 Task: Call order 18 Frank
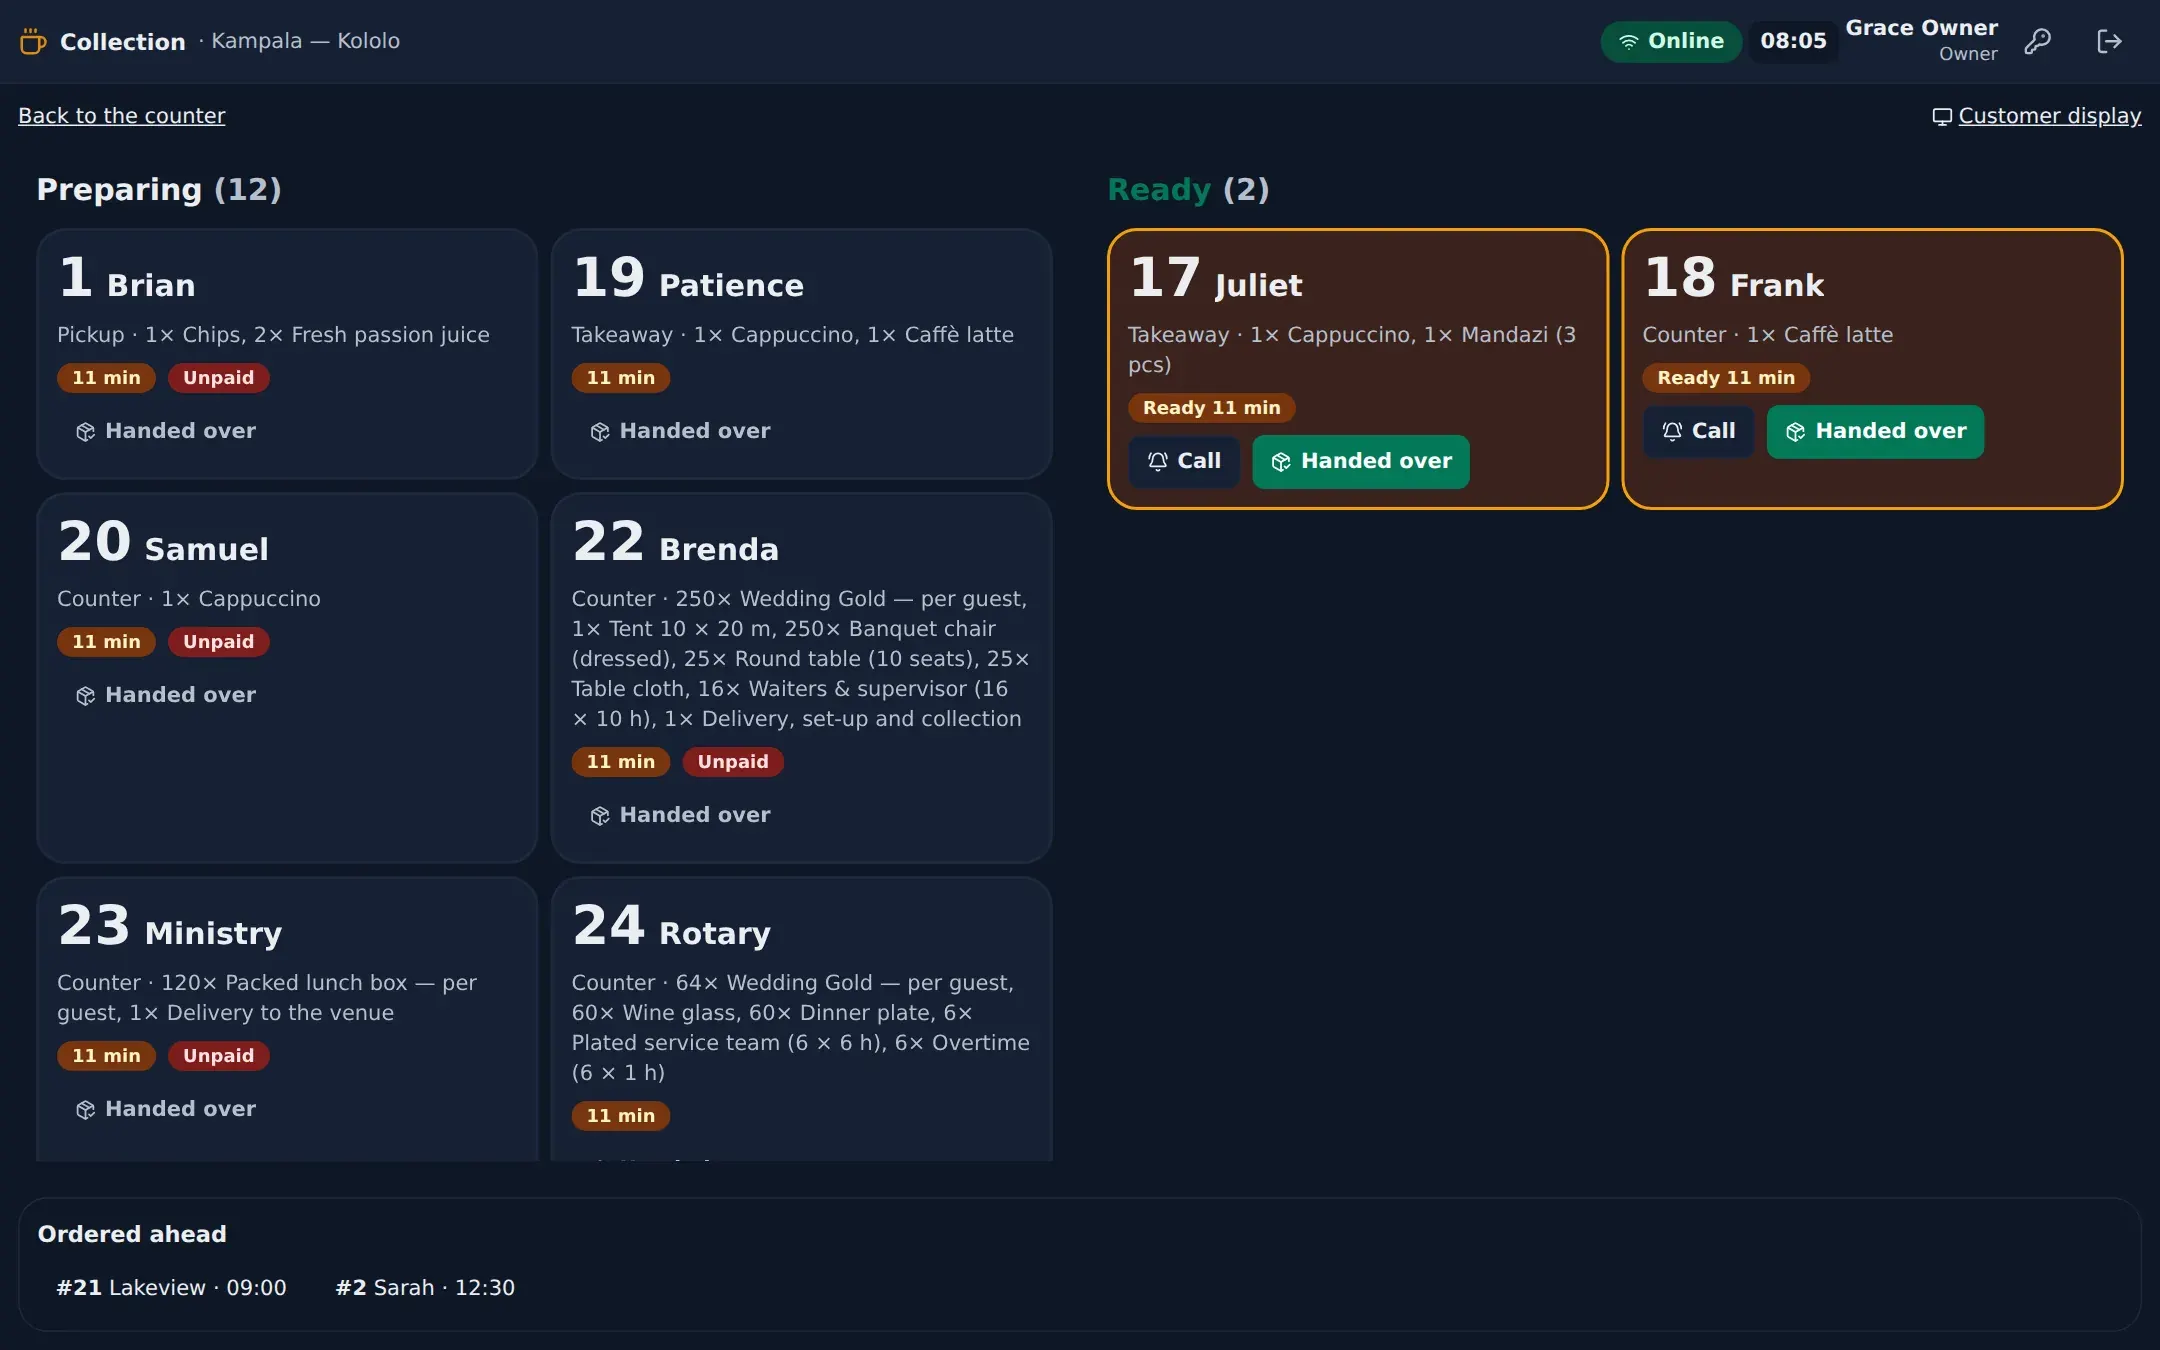click(x=1698, y=431)
